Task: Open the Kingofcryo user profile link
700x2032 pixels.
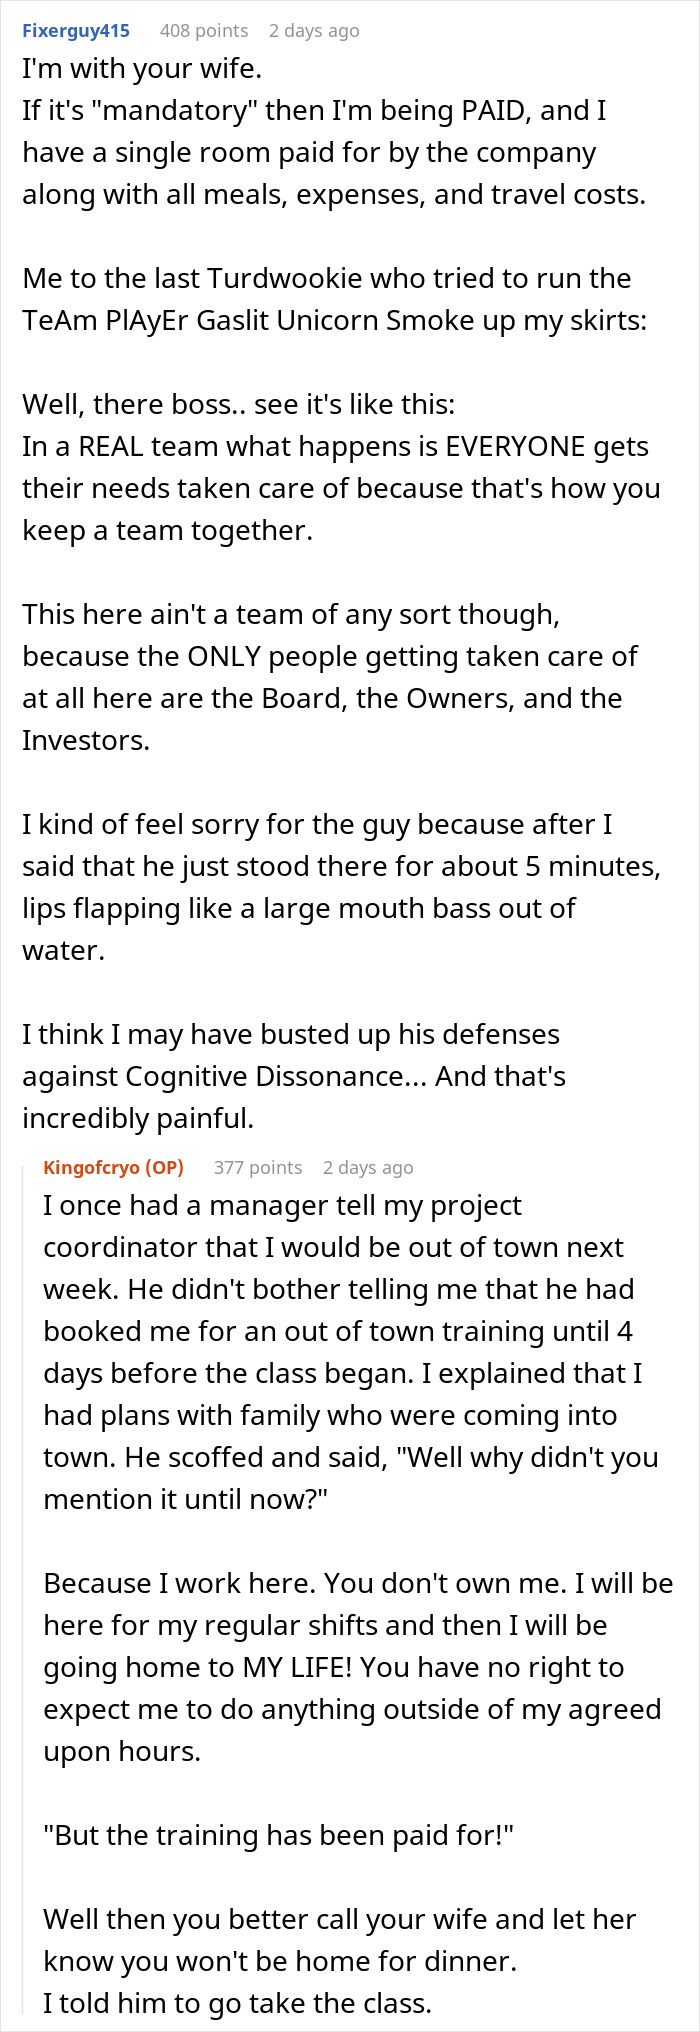Action: pyautogui.click(x=93, y=1168)
